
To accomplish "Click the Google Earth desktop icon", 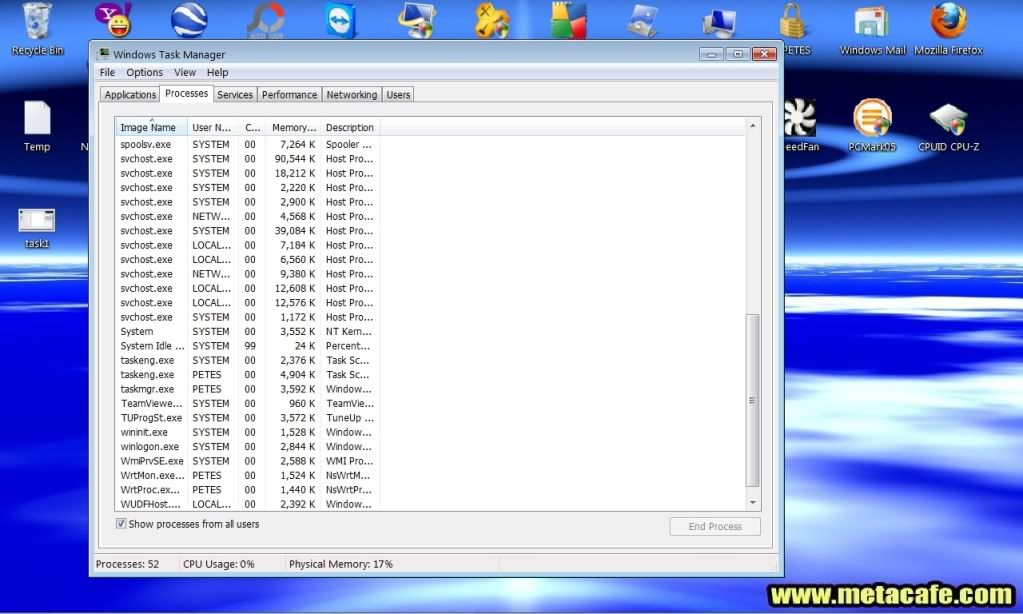I will pyautogui.click(x=188, y=20).
